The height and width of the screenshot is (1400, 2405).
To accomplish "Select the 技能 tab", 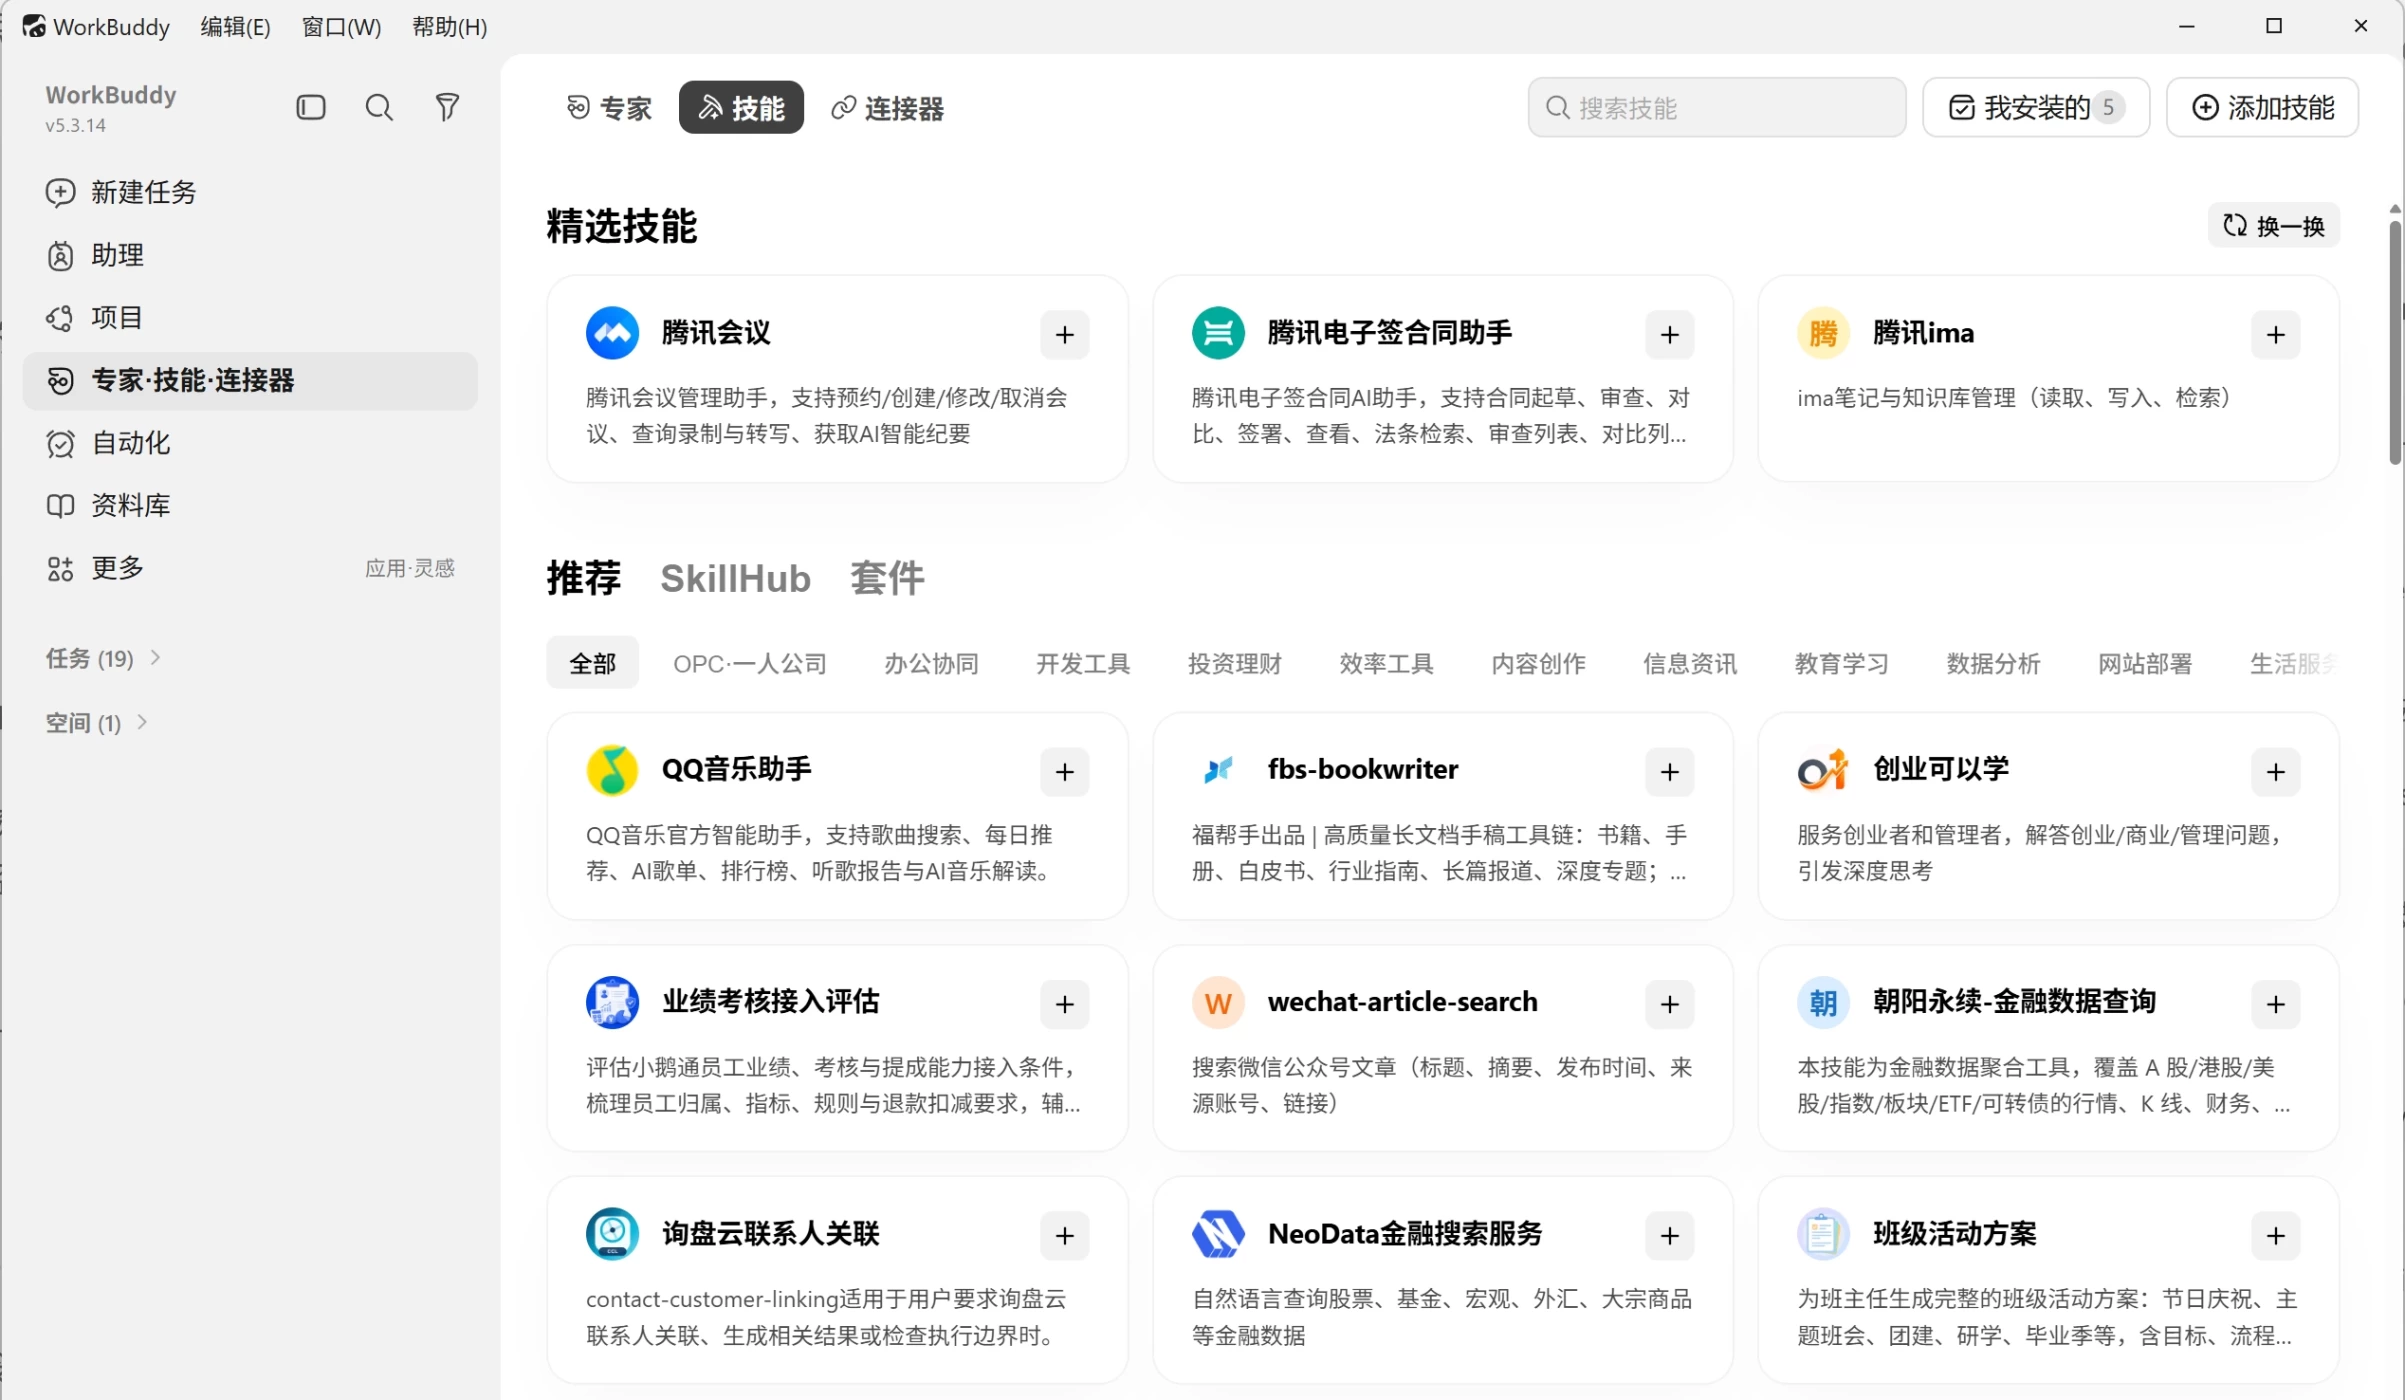I will point(741,108).
